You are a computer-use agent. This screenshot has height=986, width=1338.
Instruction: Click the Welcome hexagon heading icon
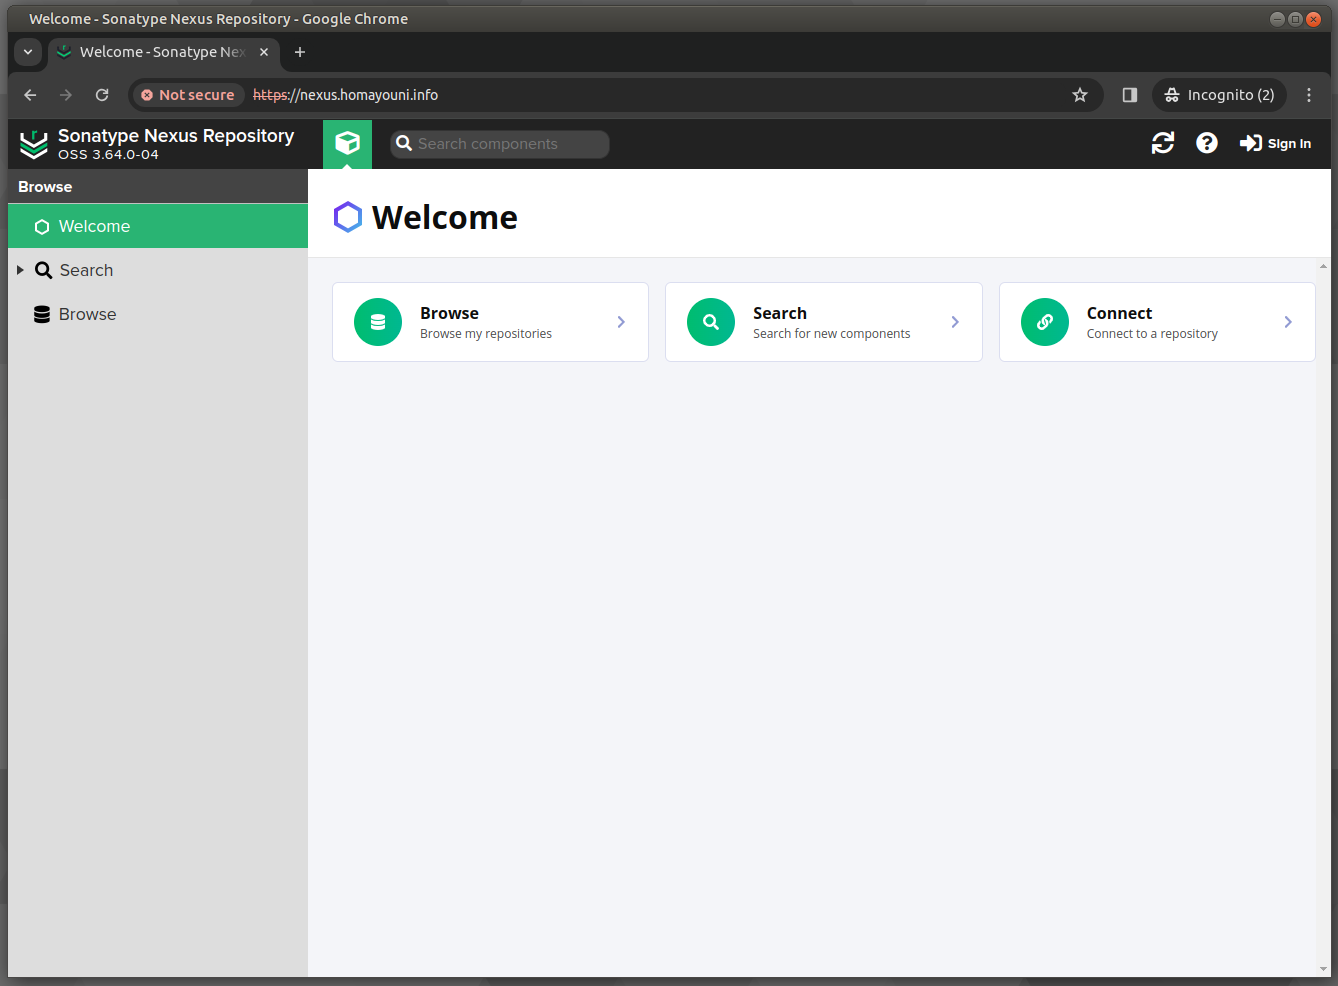347,217
